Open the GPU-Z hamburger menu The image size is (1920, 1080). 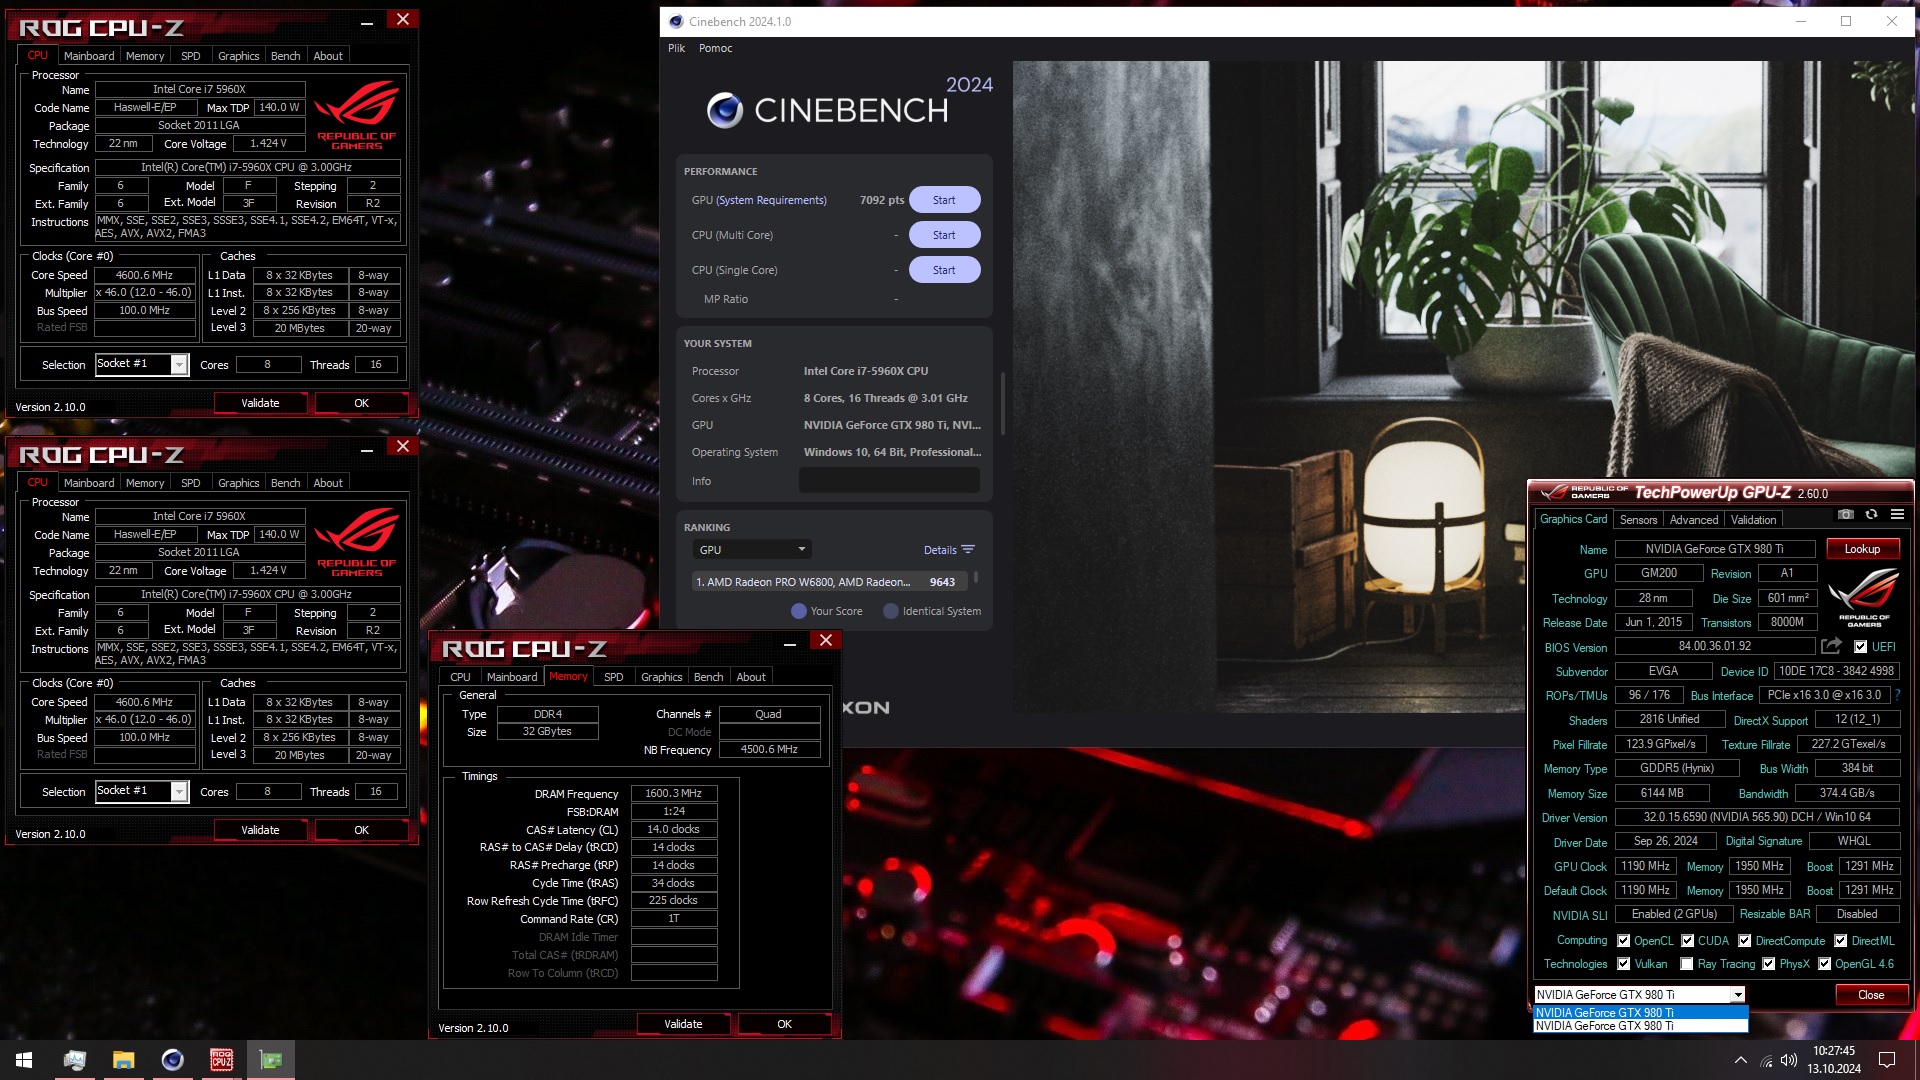tap(1897, 515)
